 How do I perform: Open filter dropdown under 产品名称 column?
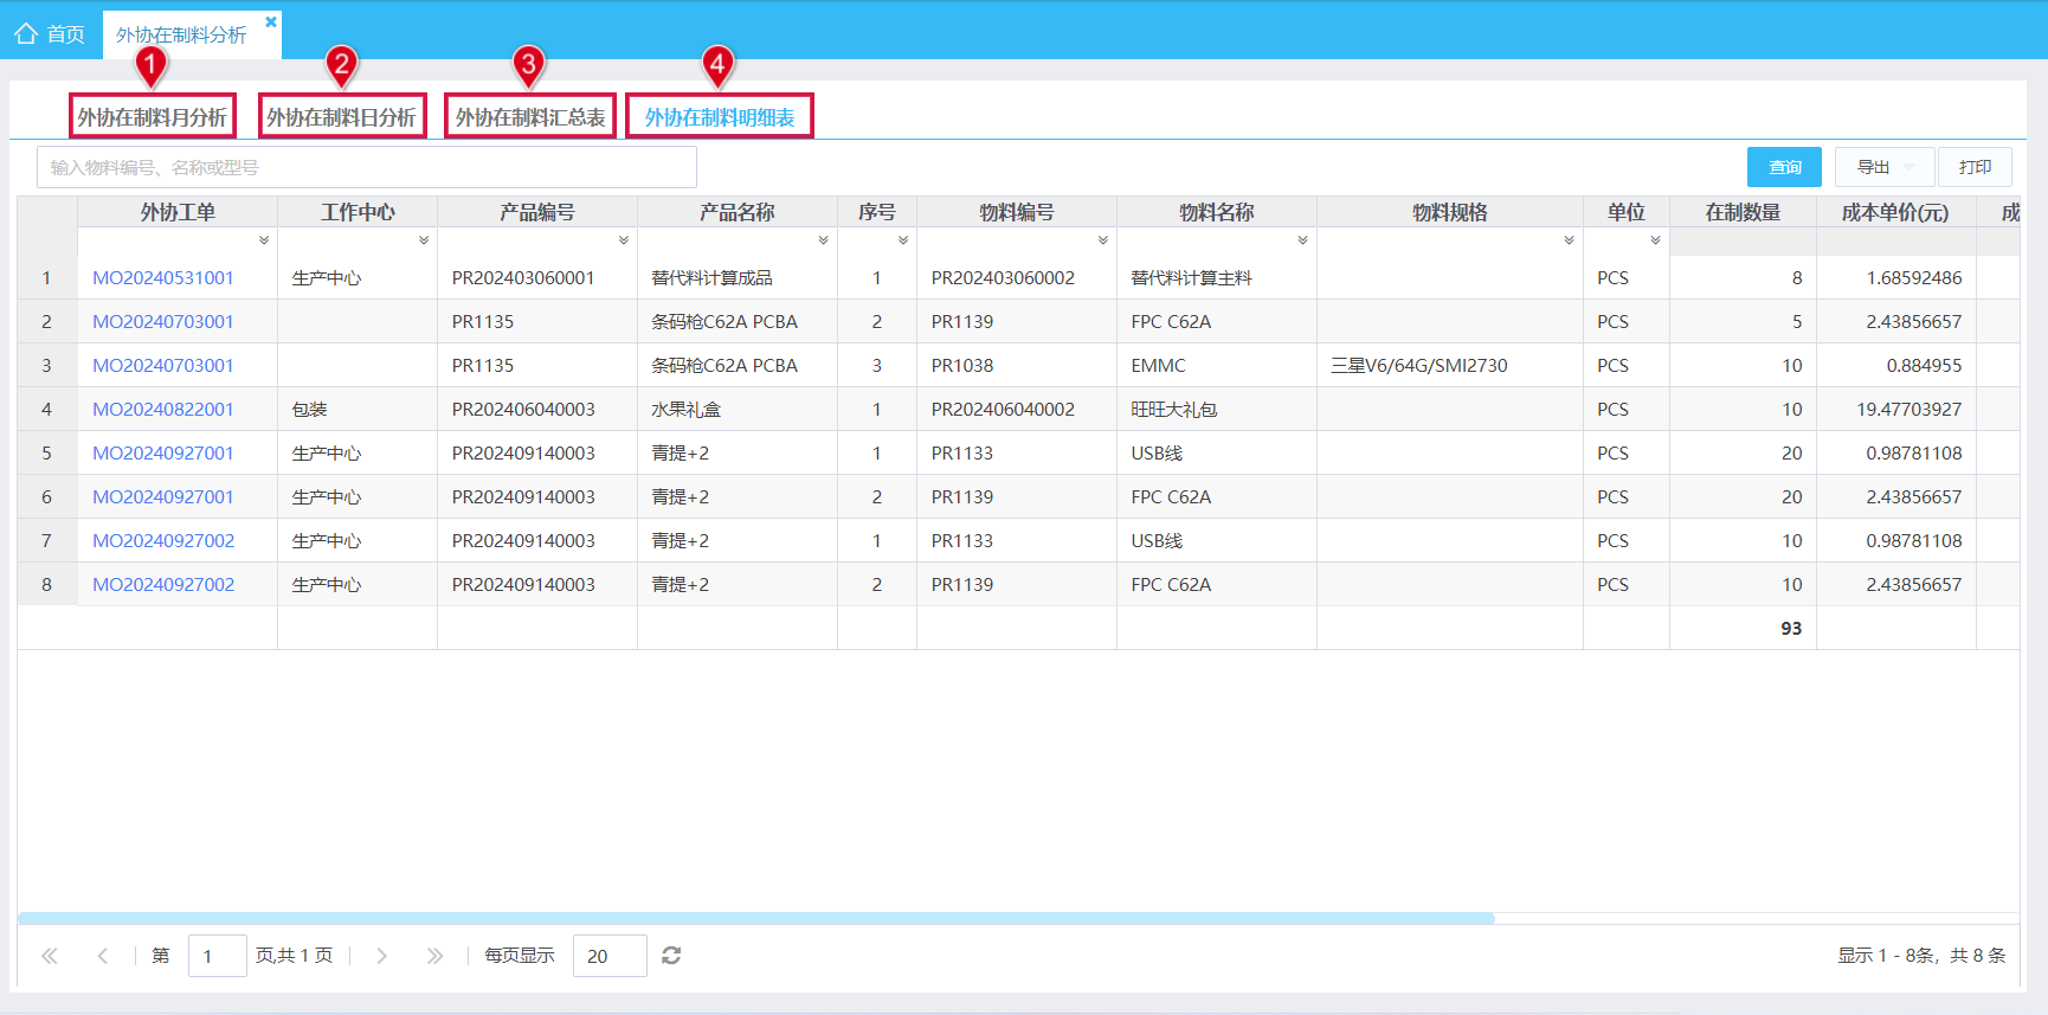pyautogui.click(x=823, y=240)
